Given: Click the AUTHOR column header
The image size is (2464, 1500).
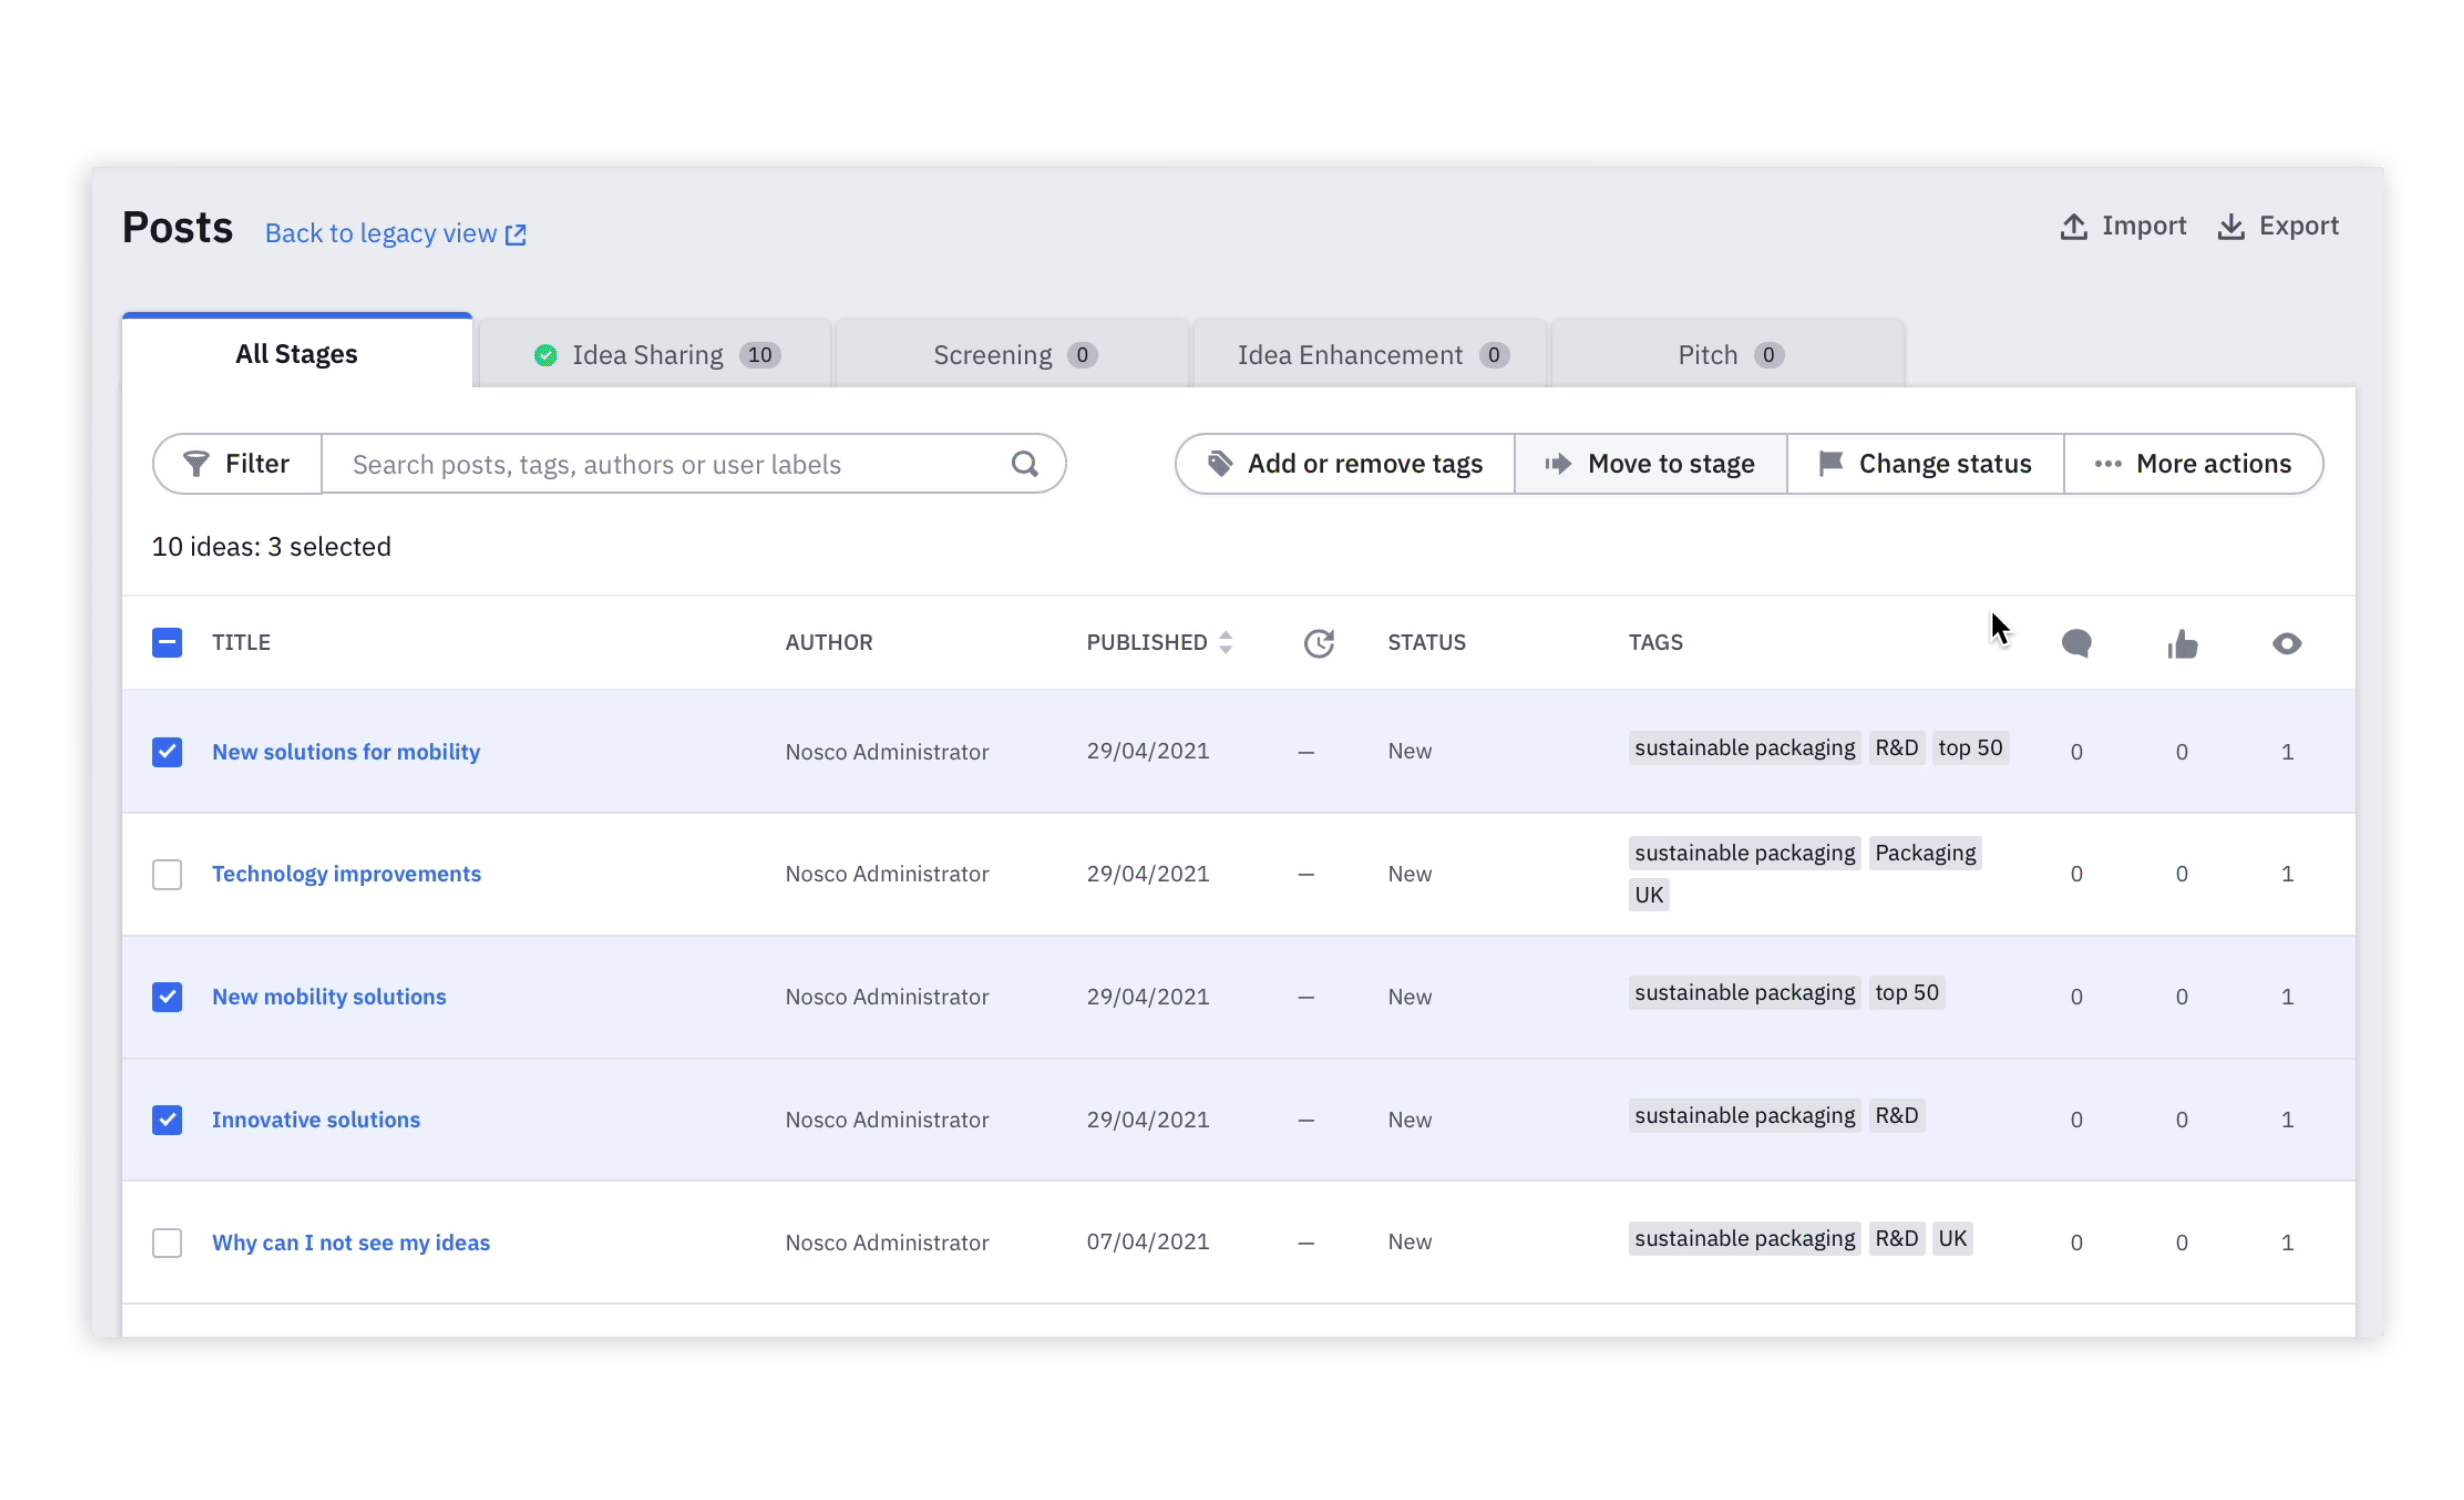Looking at the screenshot, I should tap(829, 643).
